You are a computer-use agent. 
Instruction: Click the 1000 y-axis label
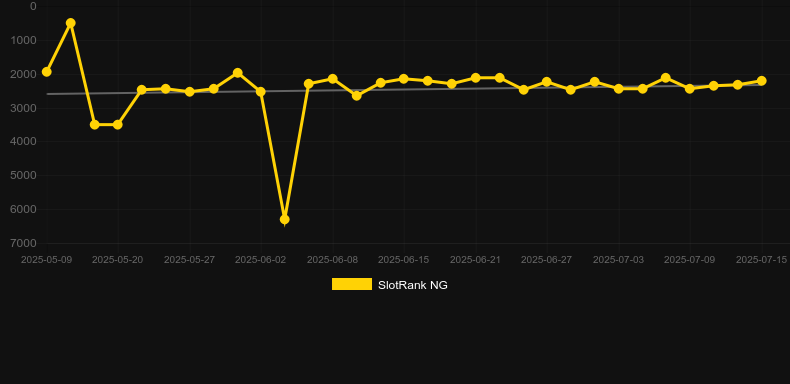point(24,40)
